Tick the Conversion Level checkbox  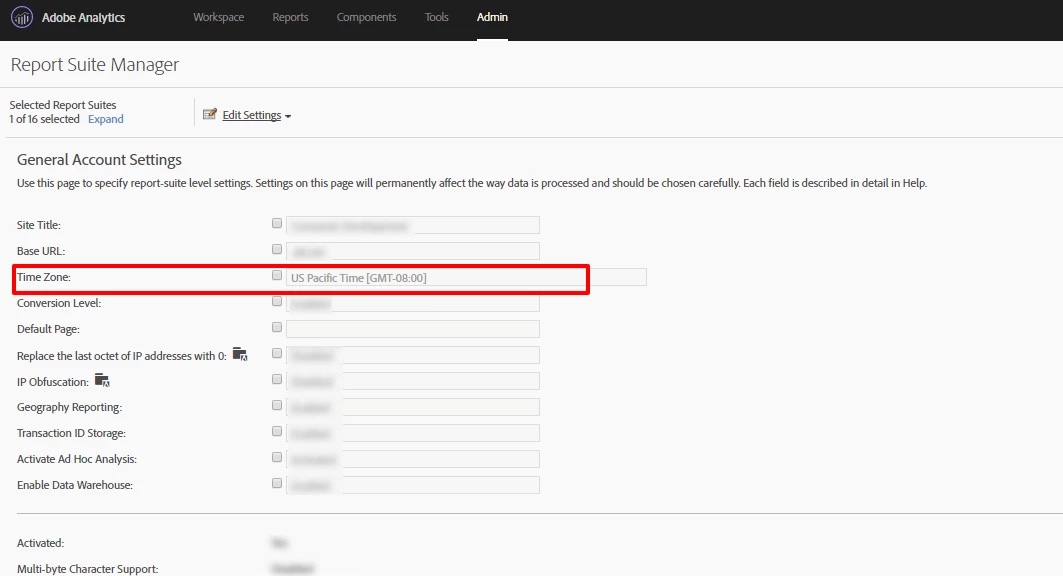click(x=277, y=301)
